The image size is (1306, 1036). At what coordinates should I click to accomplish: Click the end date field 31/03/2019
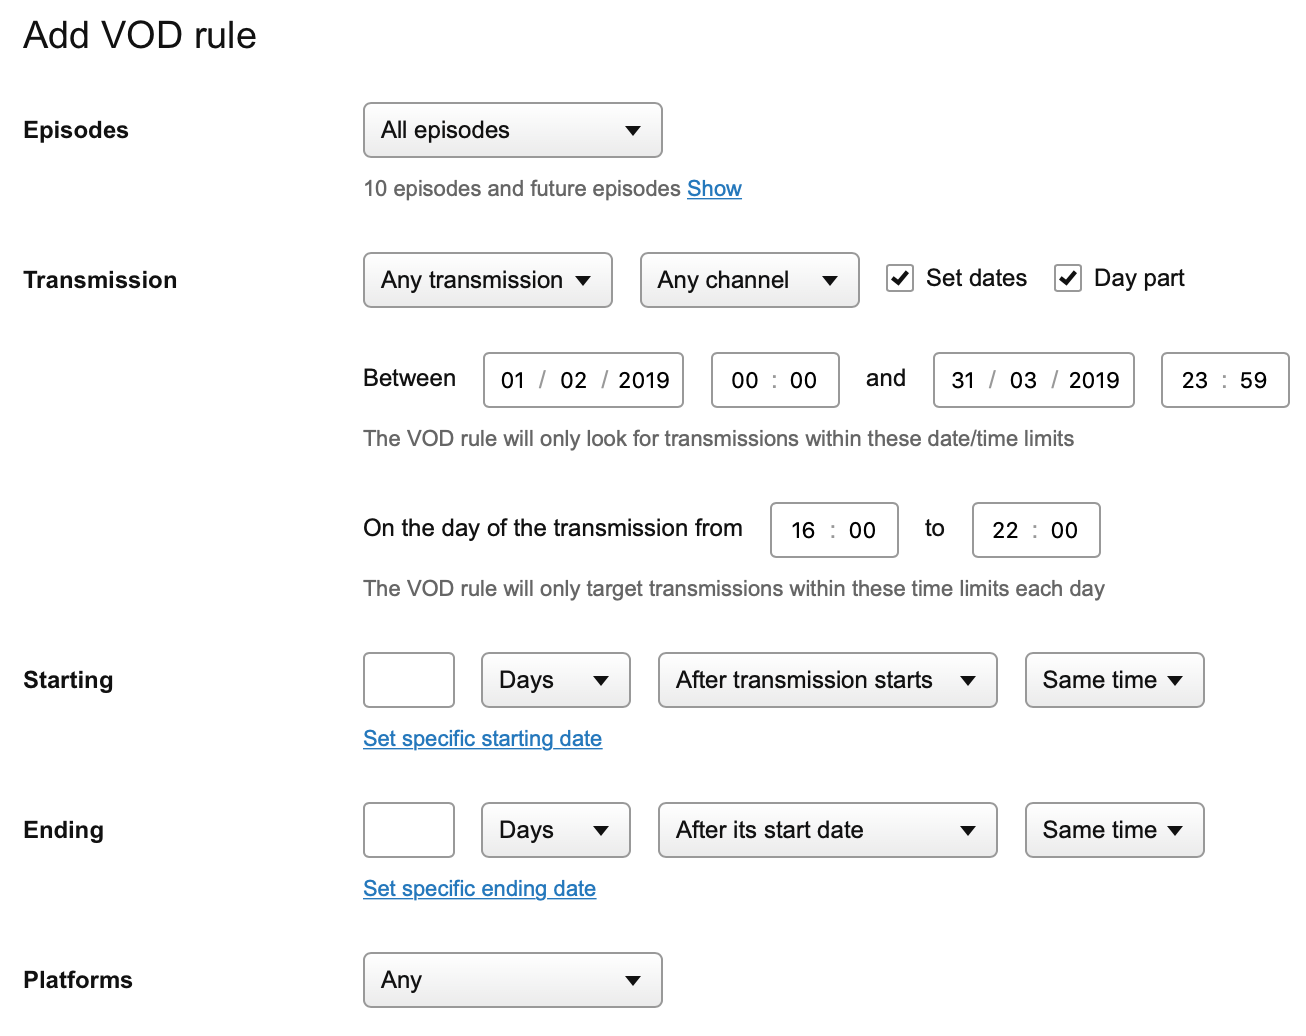[1034, 380]
